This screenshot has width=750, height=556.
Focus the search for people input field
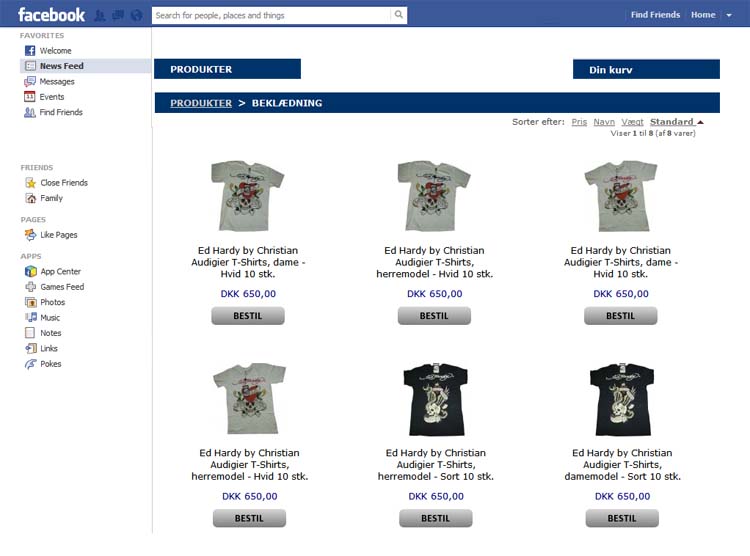[271, 15]
